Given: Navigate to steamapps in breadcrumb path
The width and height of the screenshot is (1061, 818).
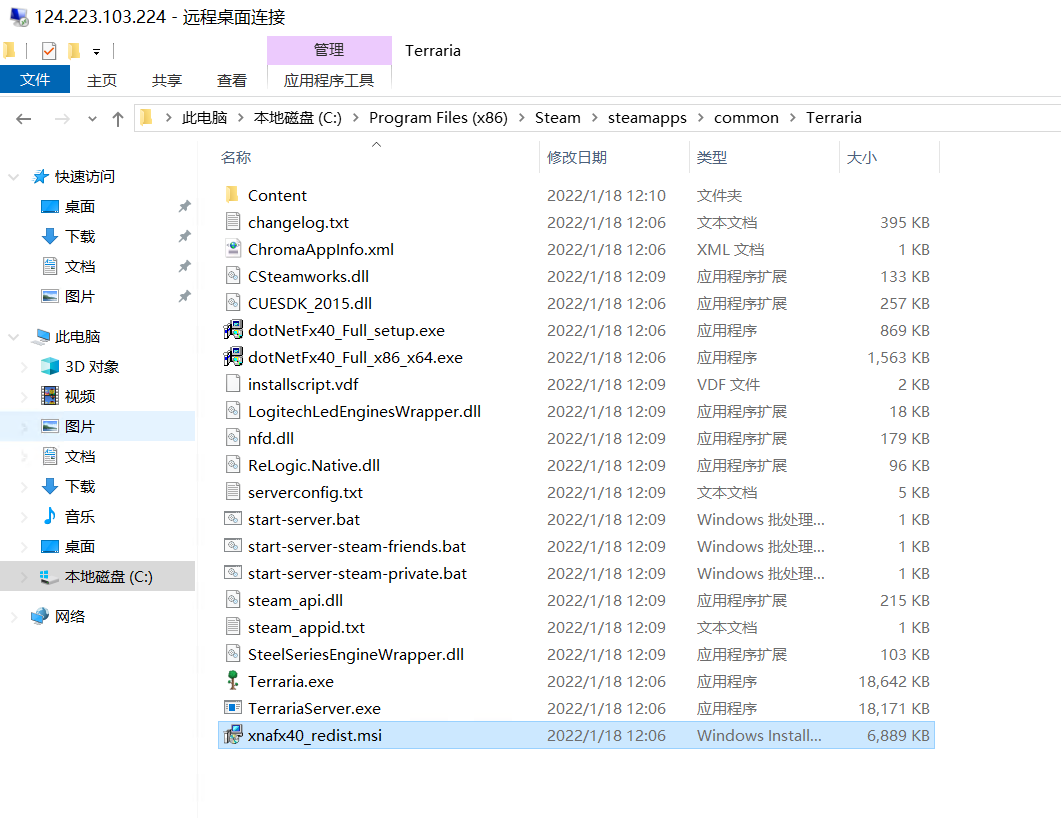Looking at the screenshot, I should click(647, 118).
